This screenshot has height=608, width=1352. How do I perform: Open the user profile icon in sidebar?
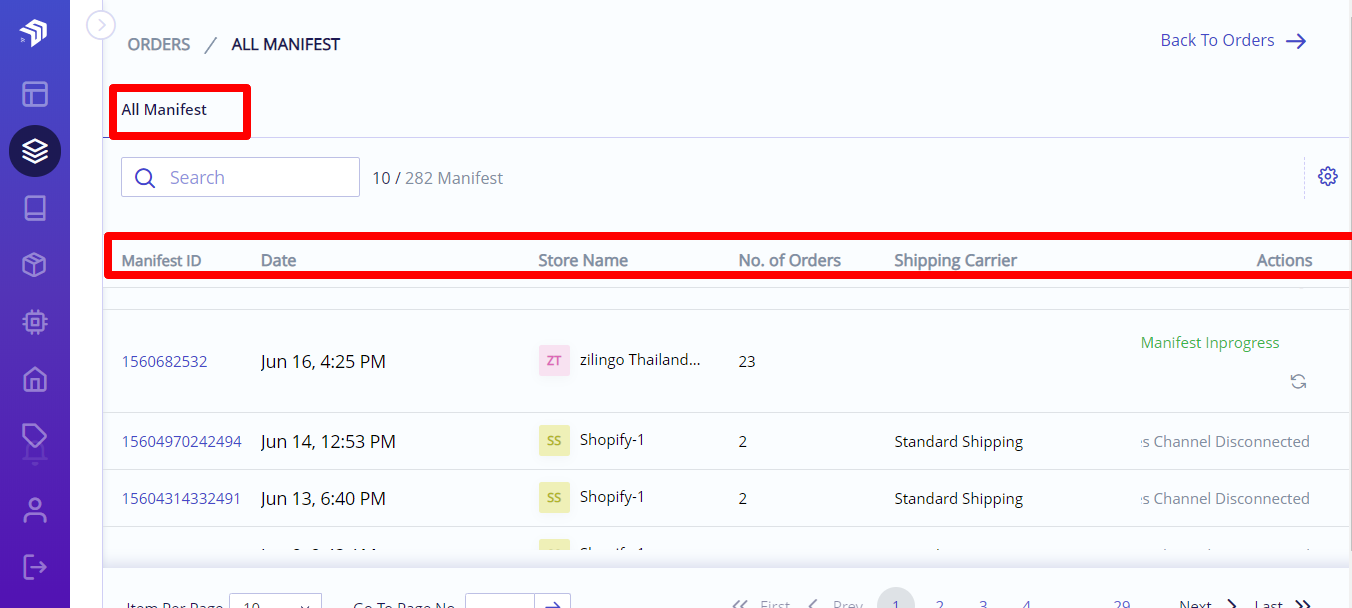(35, 510)
